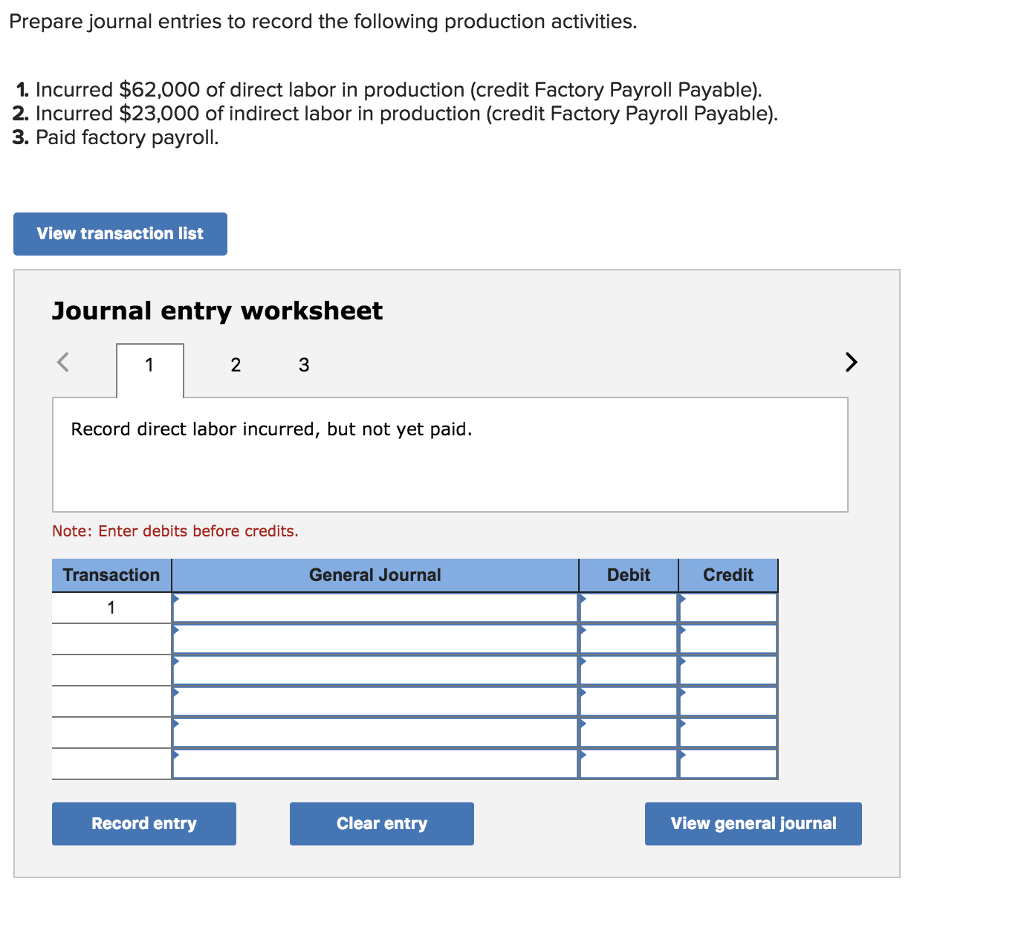Click Credit field in second row
Screen dimensions: 1024x945
click(x=728, y=639)
